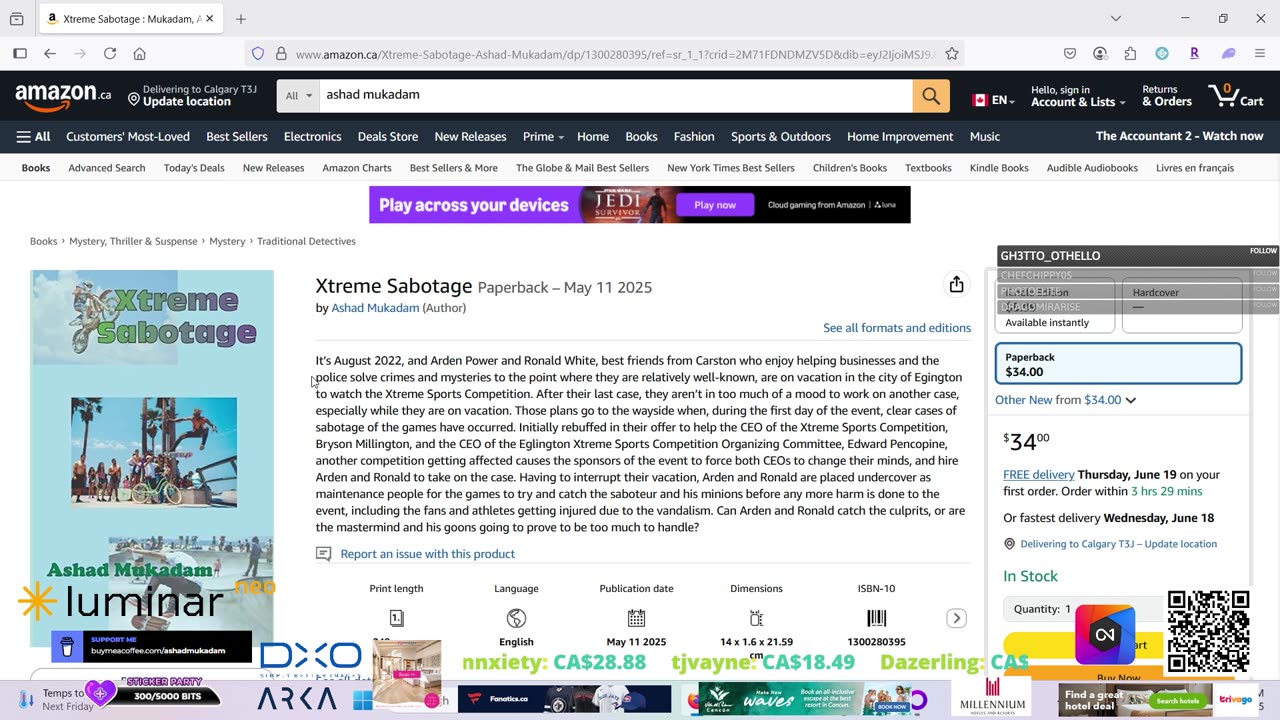Click the Dimensions ruler icon

coord(756,618)
